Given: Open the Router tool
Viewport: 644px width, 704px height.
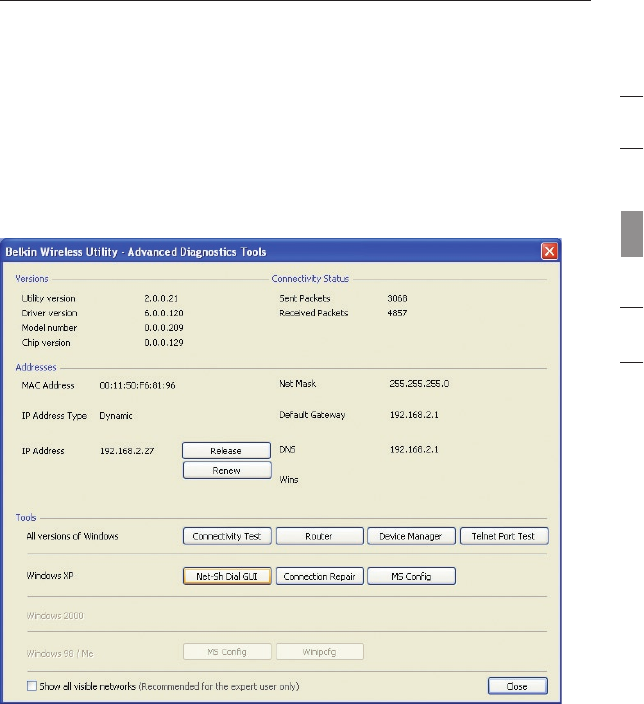Looking at the screenshot, I should click(319, 536).
